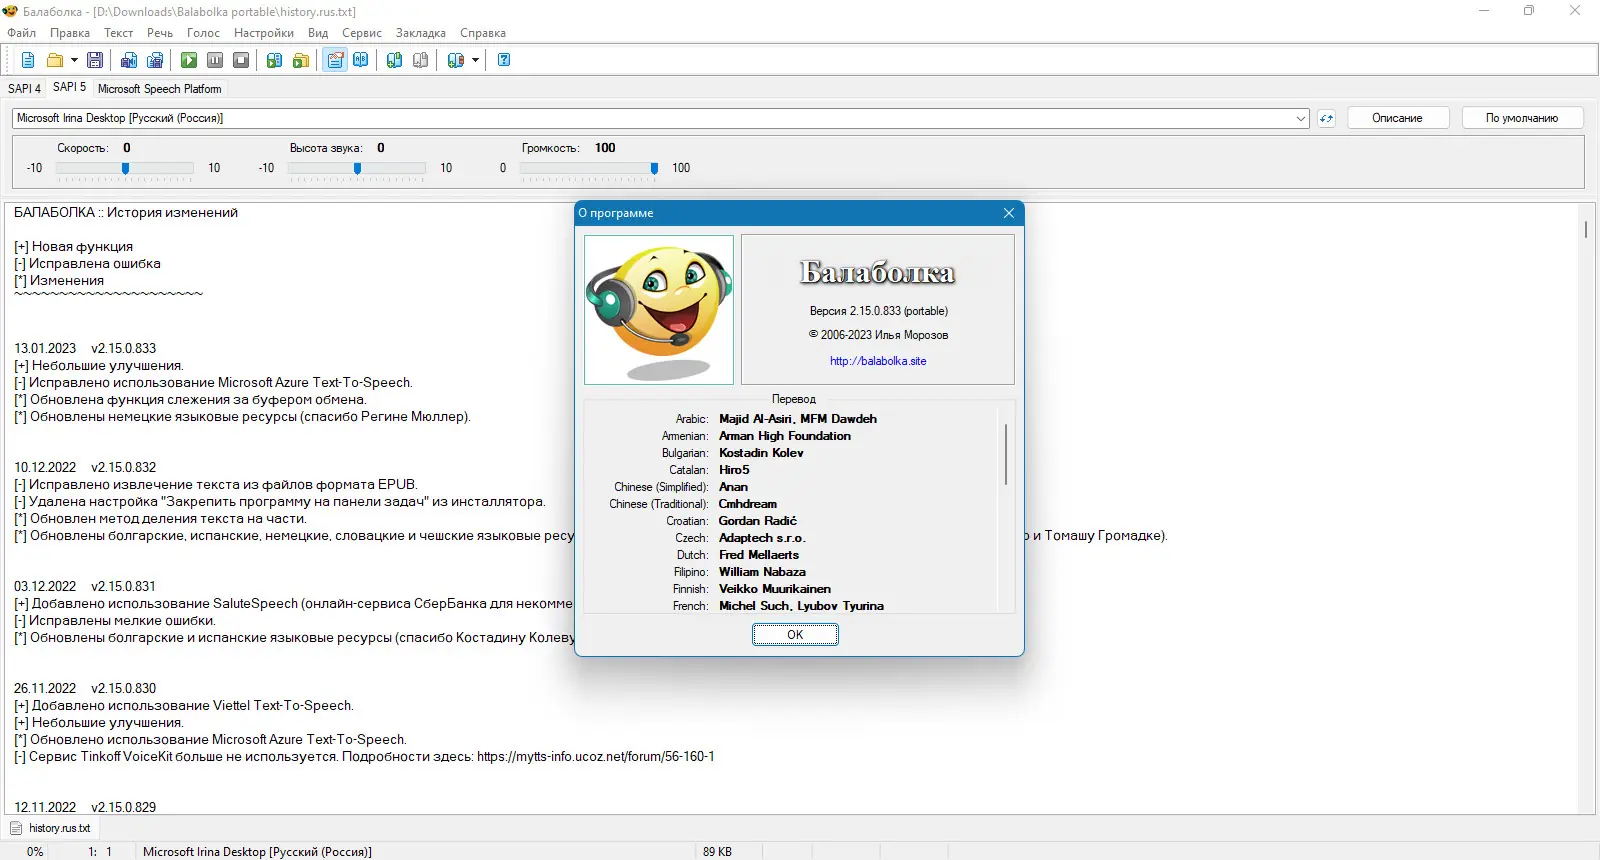The height and width of the screenshot is (860, 1600).
Task: Switch to the Microsoft Speech Platform tab
Action: coord(160,89)
